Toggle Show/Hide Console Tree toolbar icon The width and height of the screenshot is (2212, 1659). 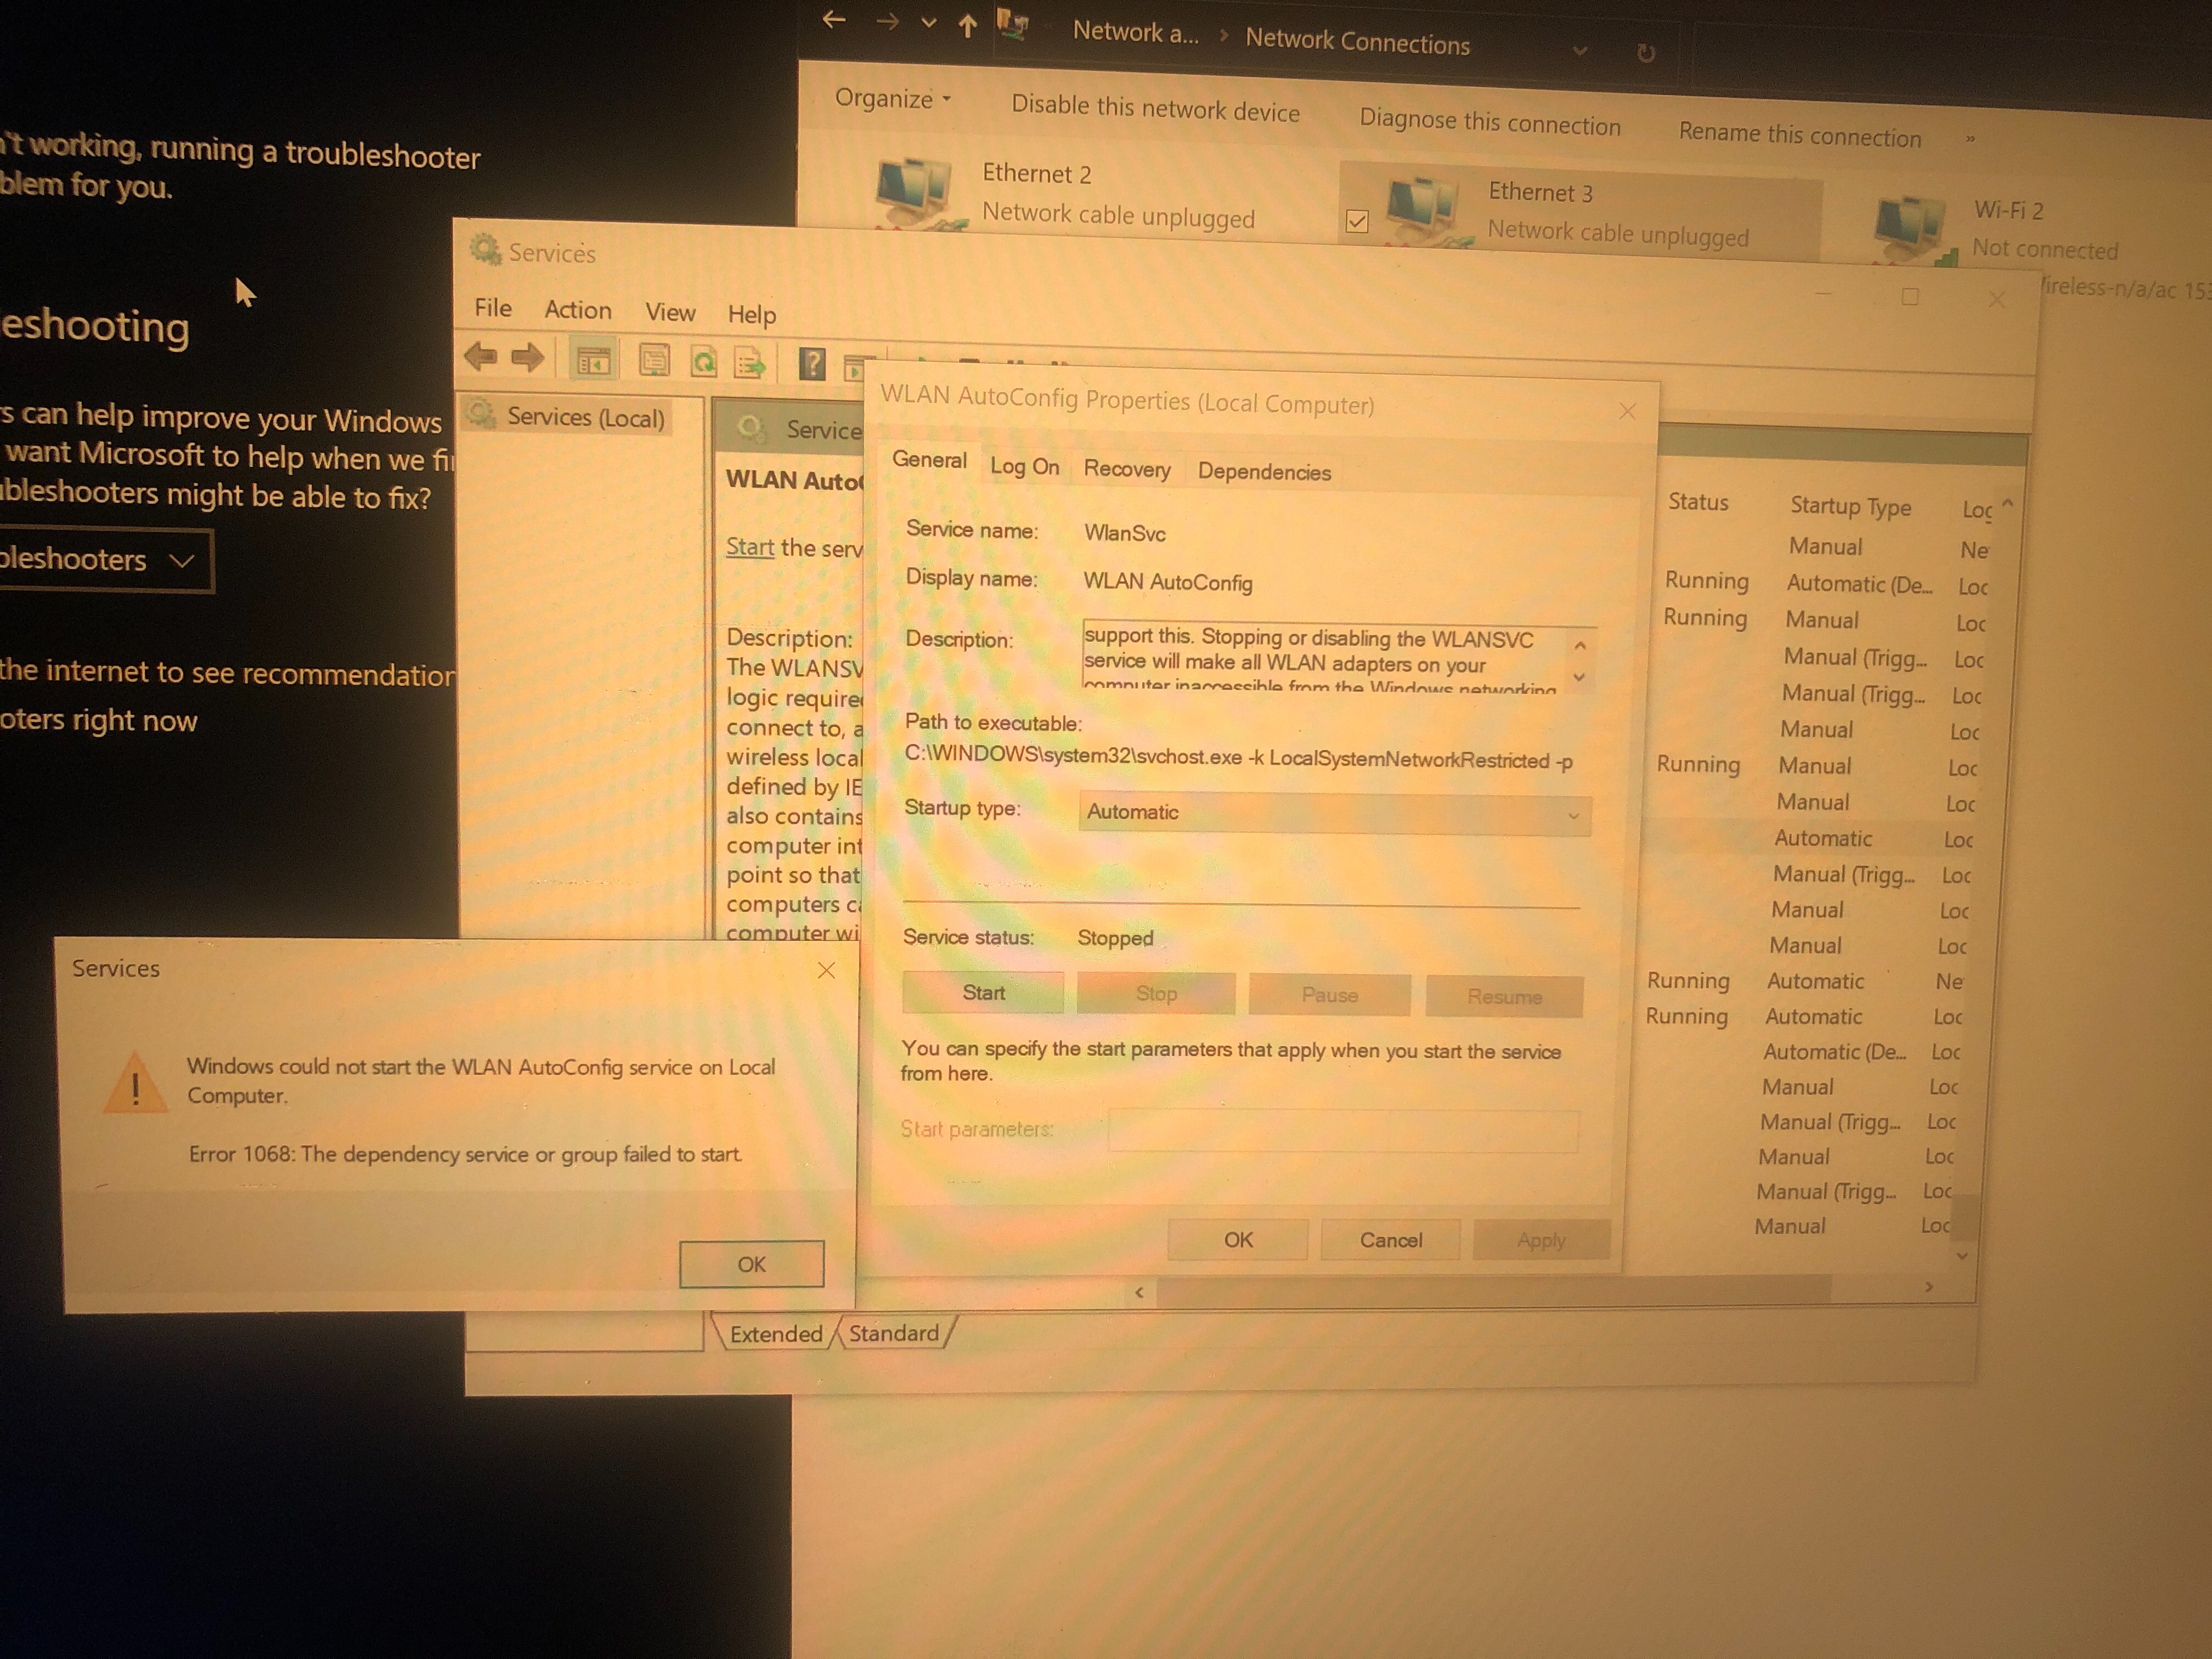pos(593,361)
